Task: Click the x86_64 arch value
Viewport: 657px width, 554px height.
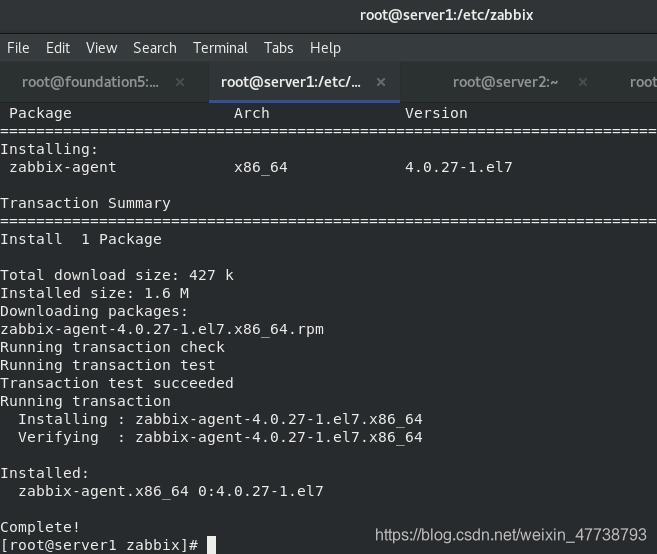Action: tap(261, 167)
